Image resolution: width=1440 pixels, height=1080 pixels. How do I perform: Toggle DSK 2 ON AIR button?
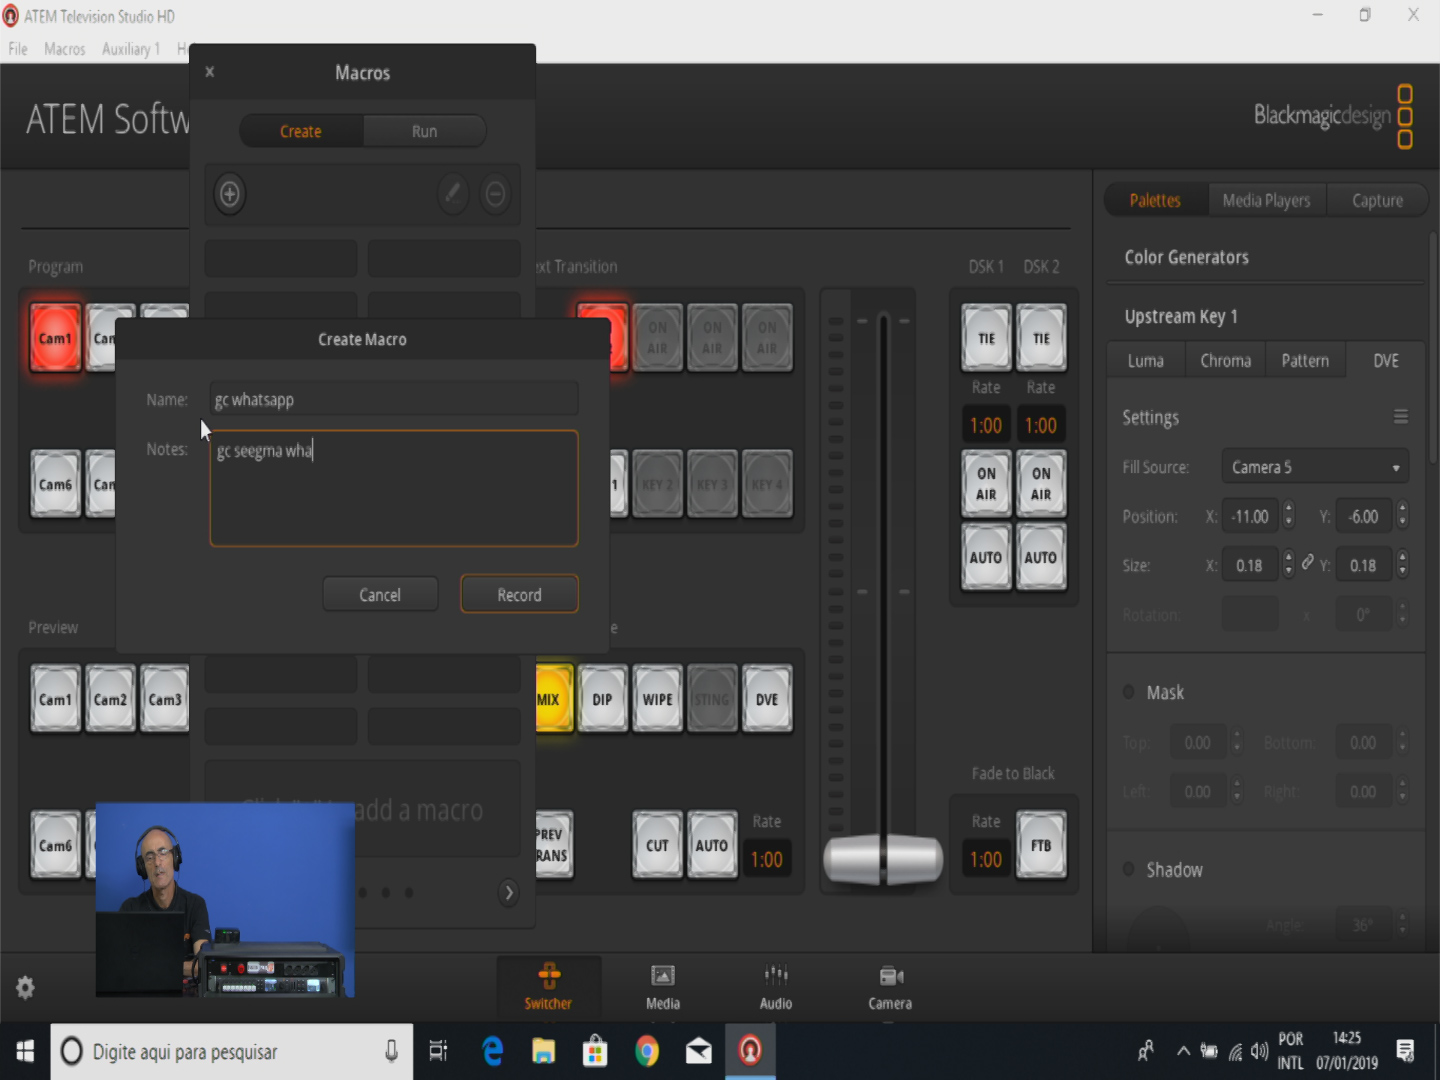coord(1041,484)
